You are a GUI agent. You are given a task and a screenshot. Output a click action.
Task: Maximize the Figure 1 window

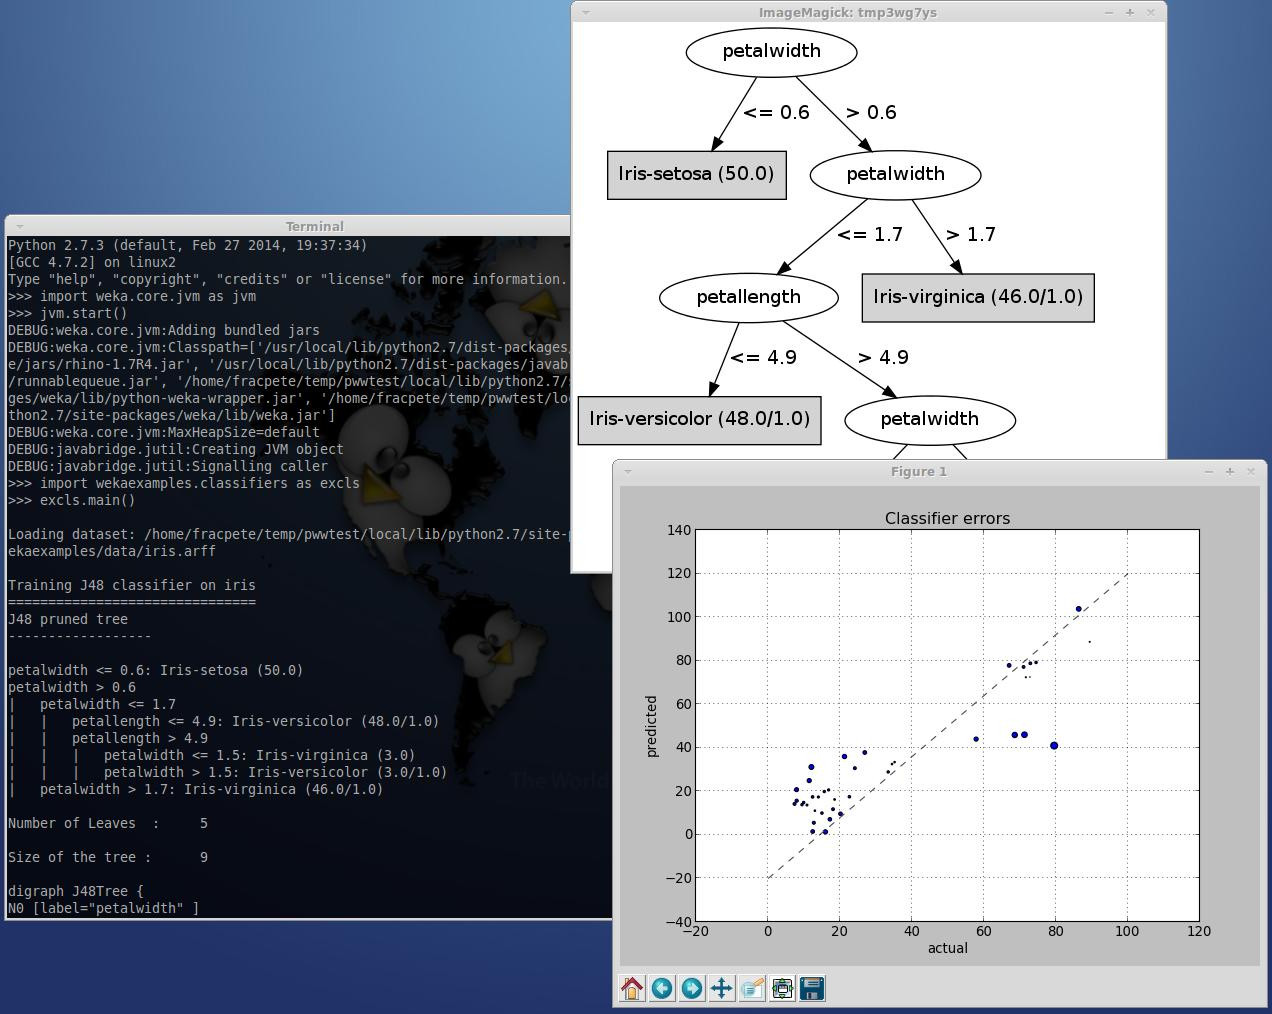[1230, 471]
